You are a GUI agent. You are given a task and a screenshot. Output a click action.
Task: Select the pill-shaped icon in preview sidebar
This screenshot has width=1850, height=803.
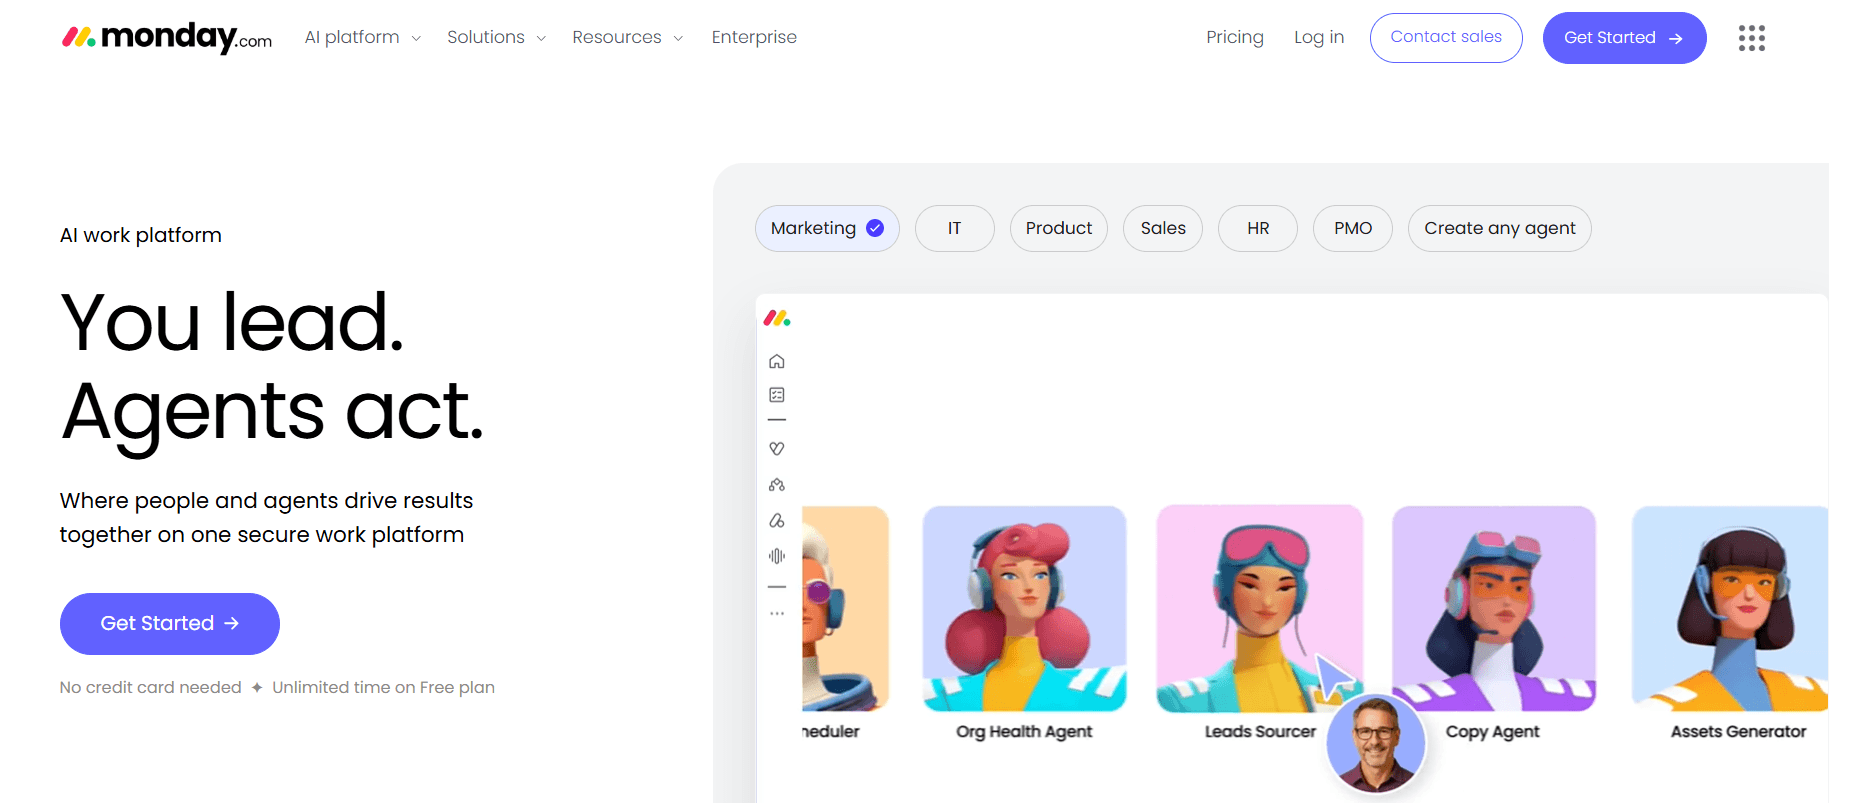(777, 520)
